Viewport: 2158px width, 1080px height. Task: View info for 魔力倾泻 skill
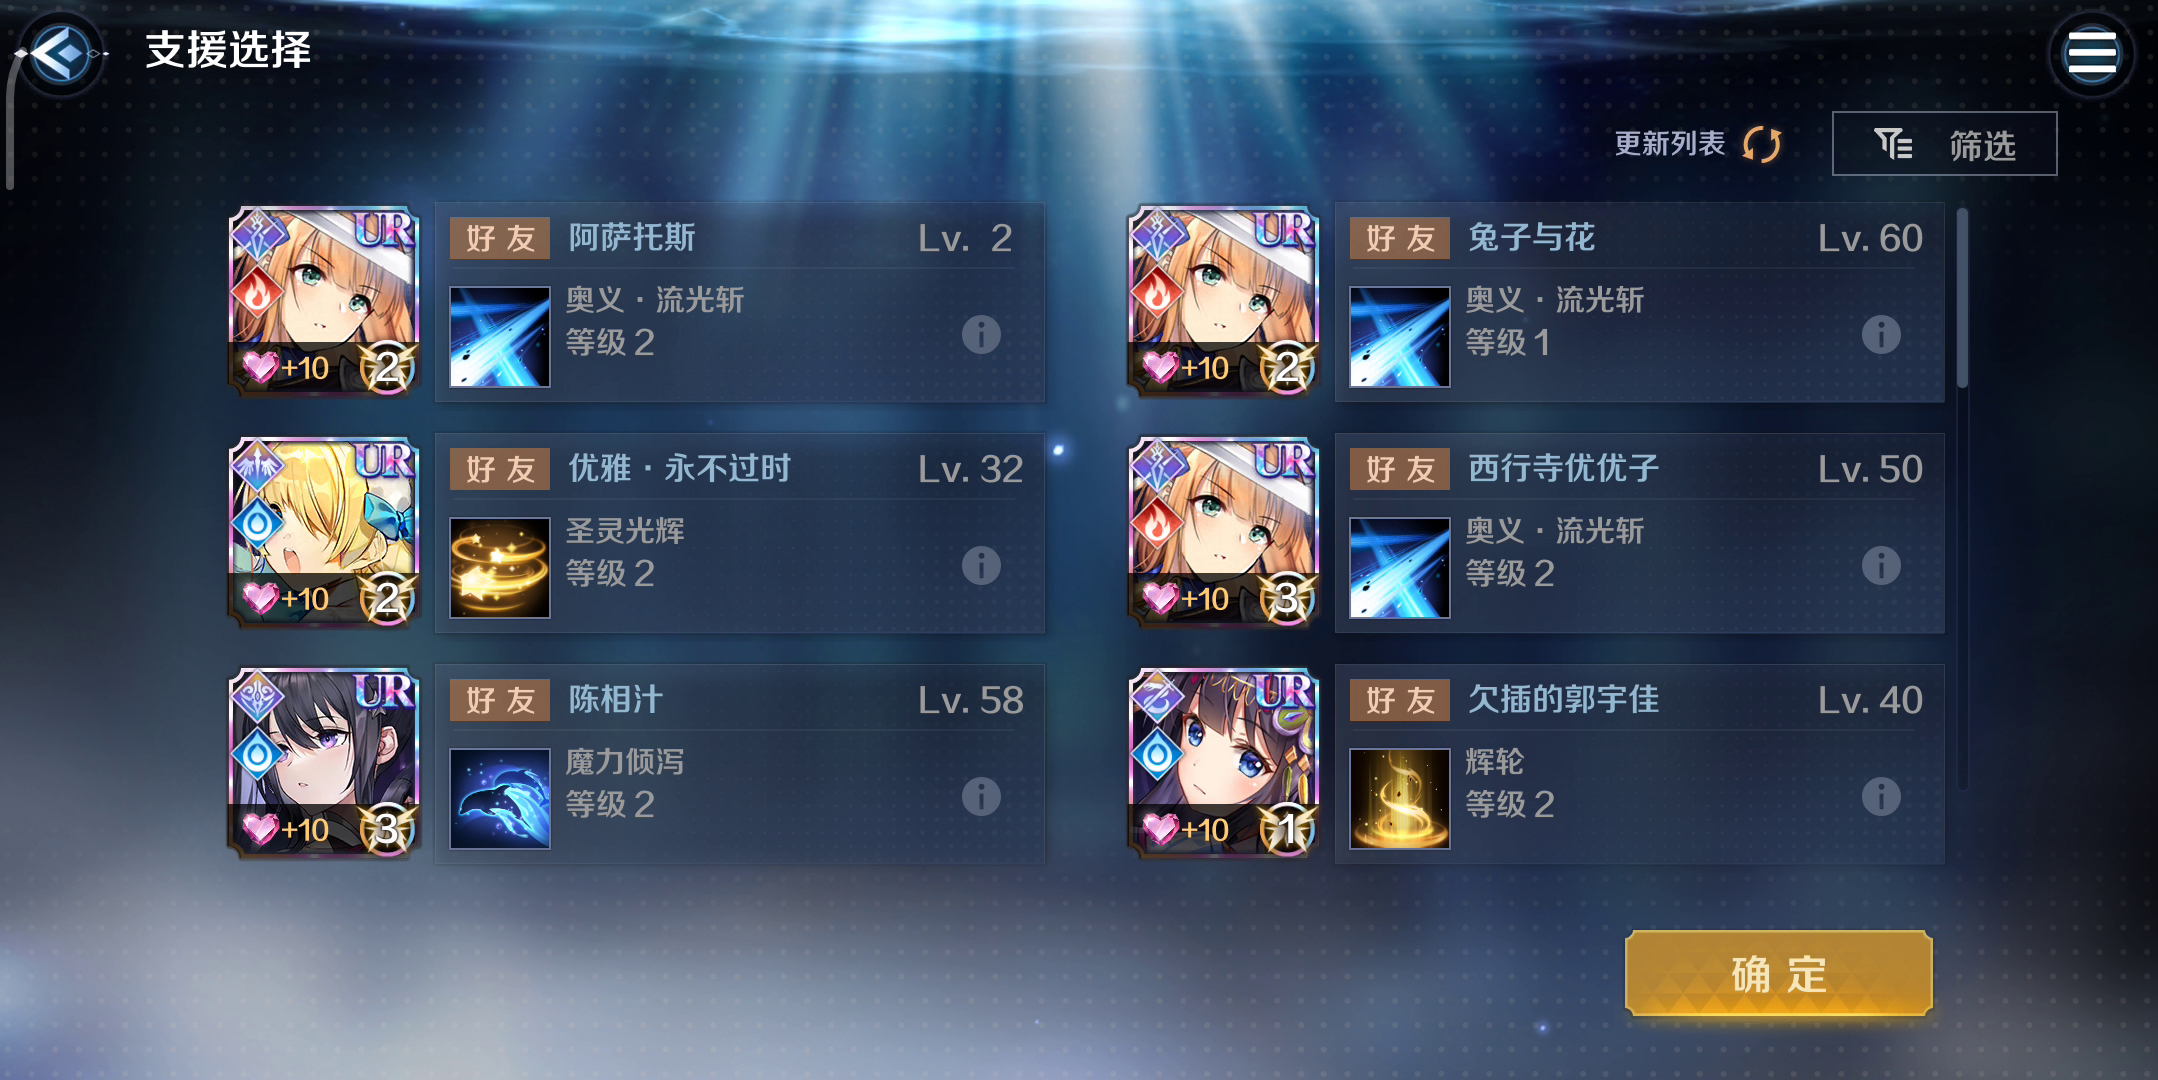(981, 797)
